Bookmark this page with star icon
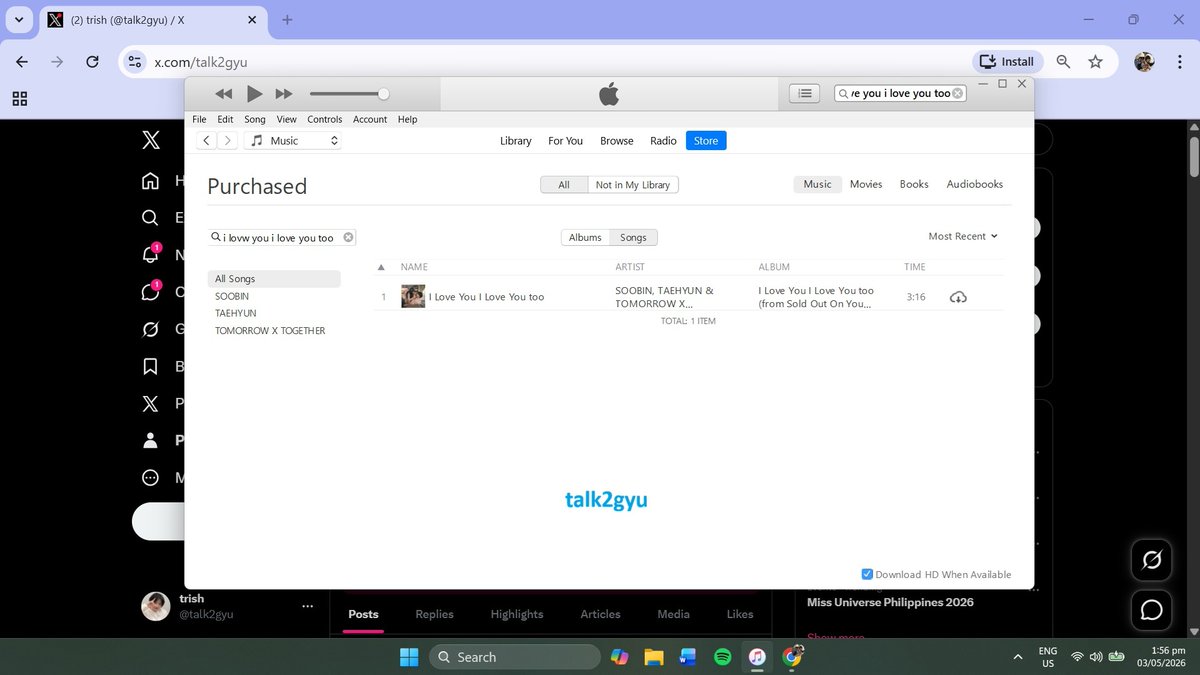Viewport: 1200px width, 675px height. (1096, 62)
